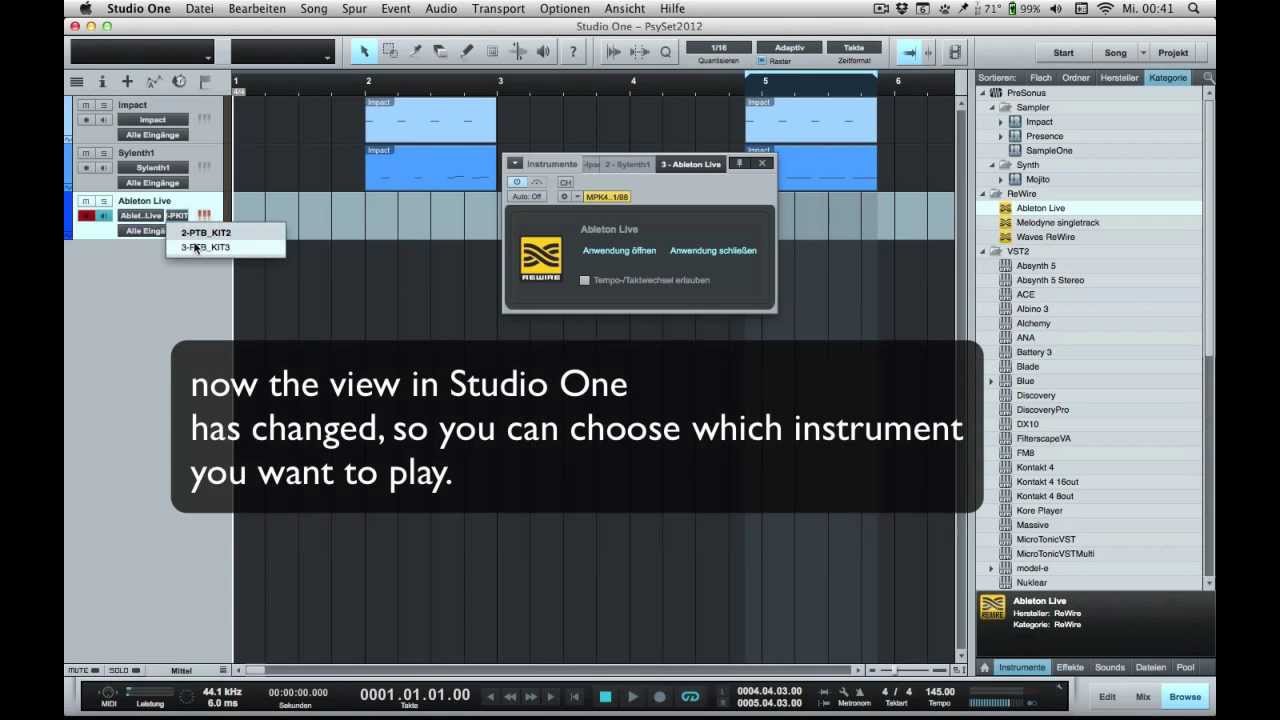This screenshot has height=720, width=1280.
Task: Select the Paint (pencil) tool
Action: click(x=467, y=52)
